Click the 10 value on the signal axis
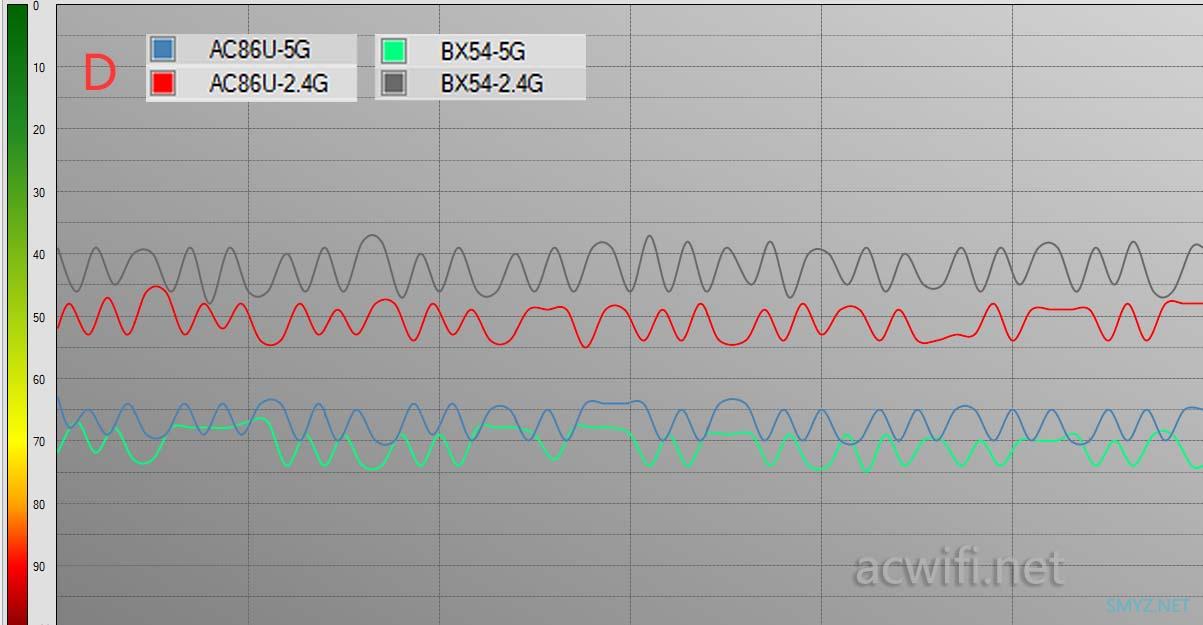 click(39, 68)
